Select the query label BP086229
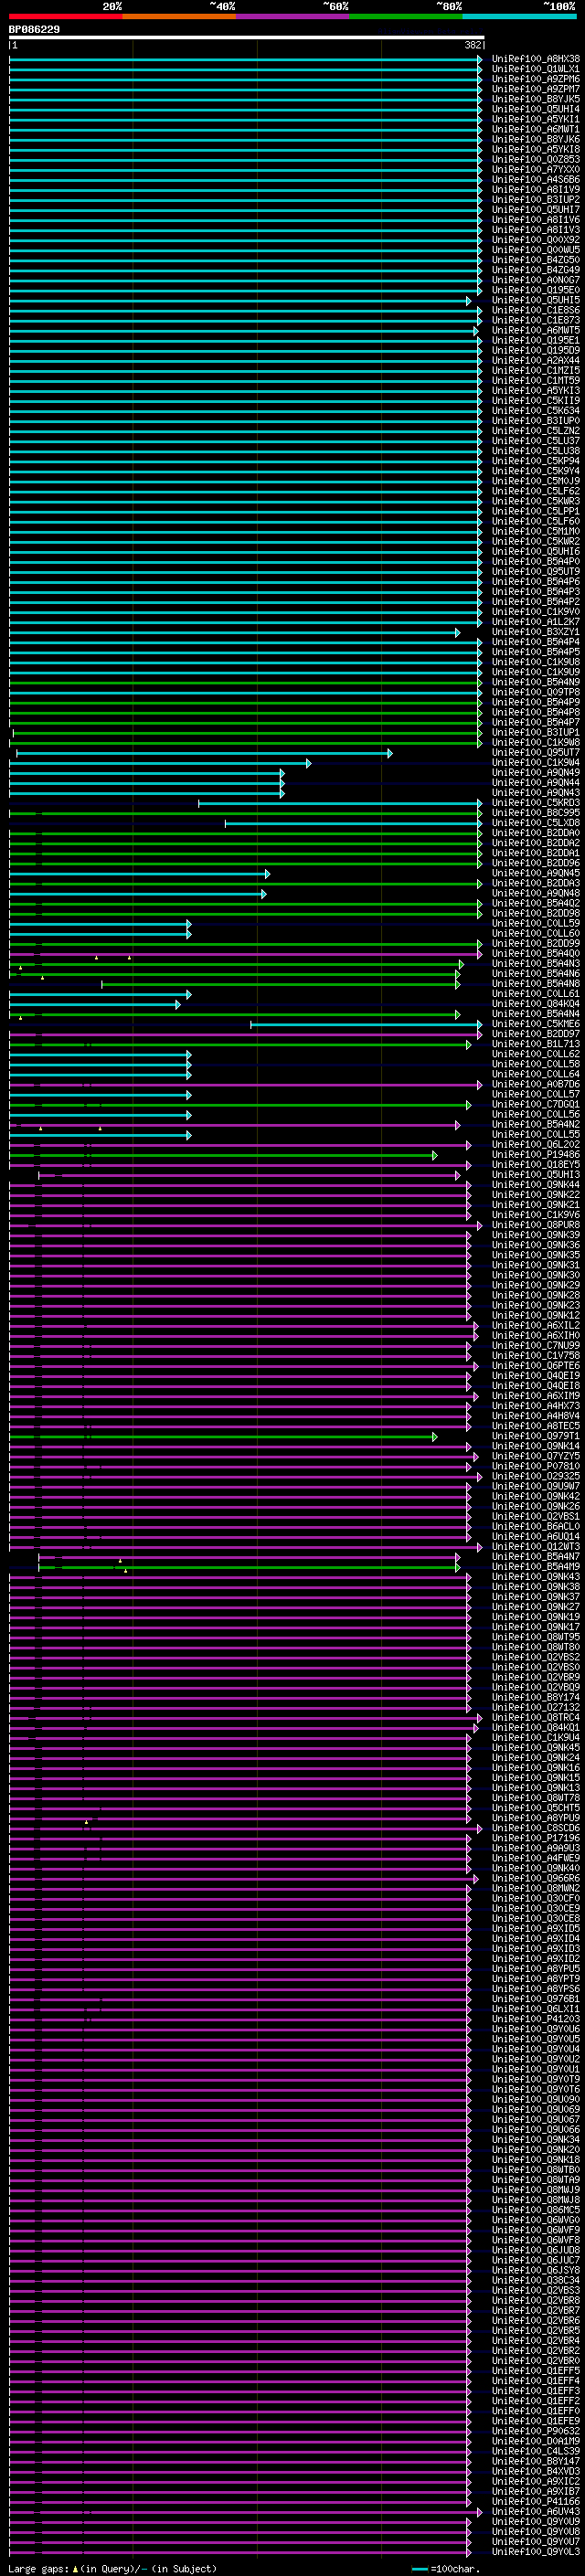The height and width of the screenshot is (2576, 585). 34,29
